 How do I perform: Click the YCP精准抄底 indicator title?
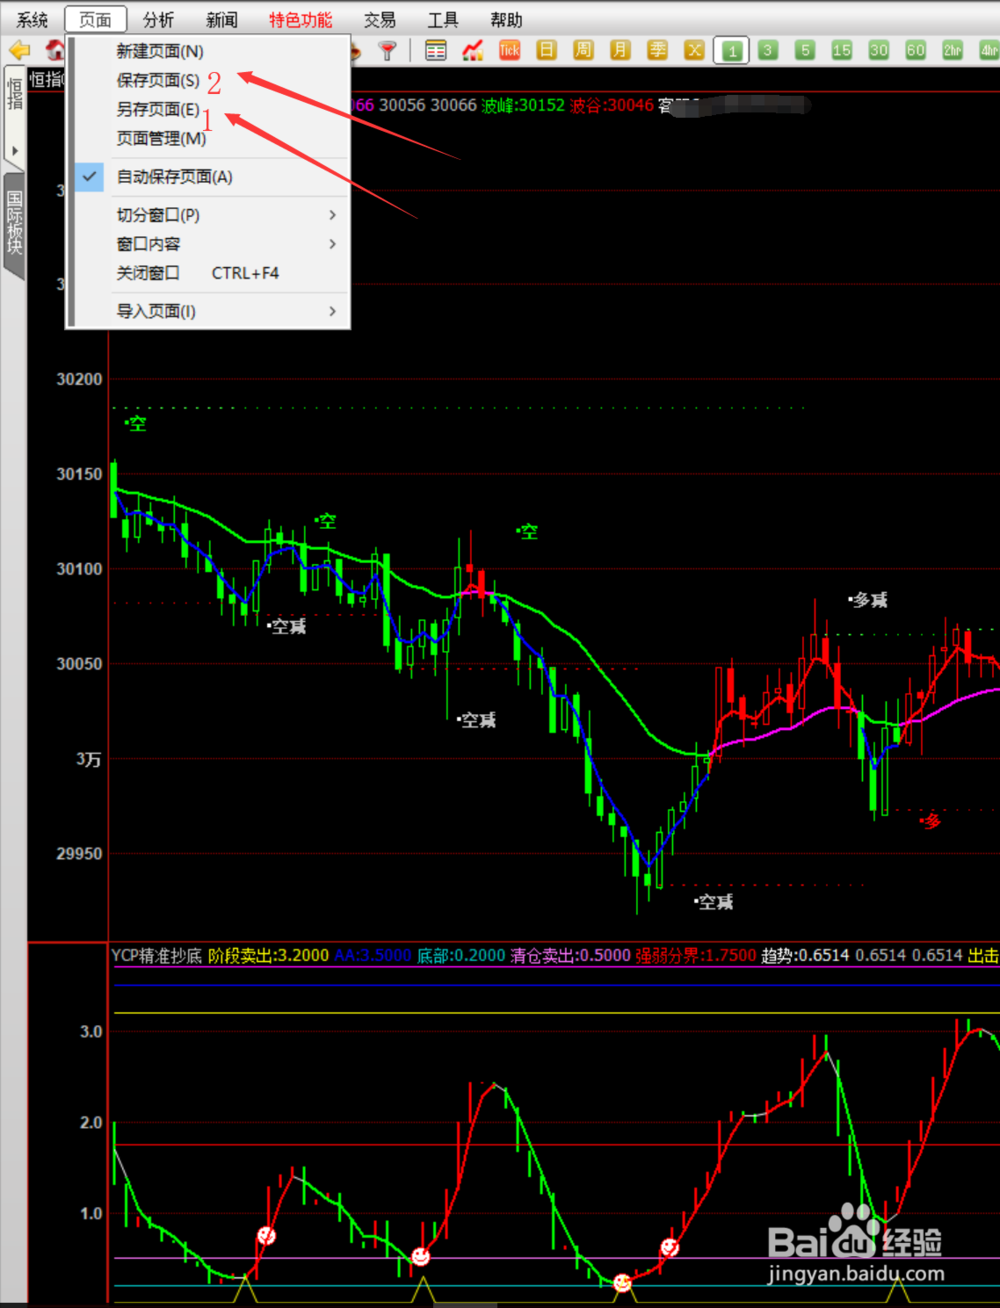pyautogui.click(x=157, y=955)
